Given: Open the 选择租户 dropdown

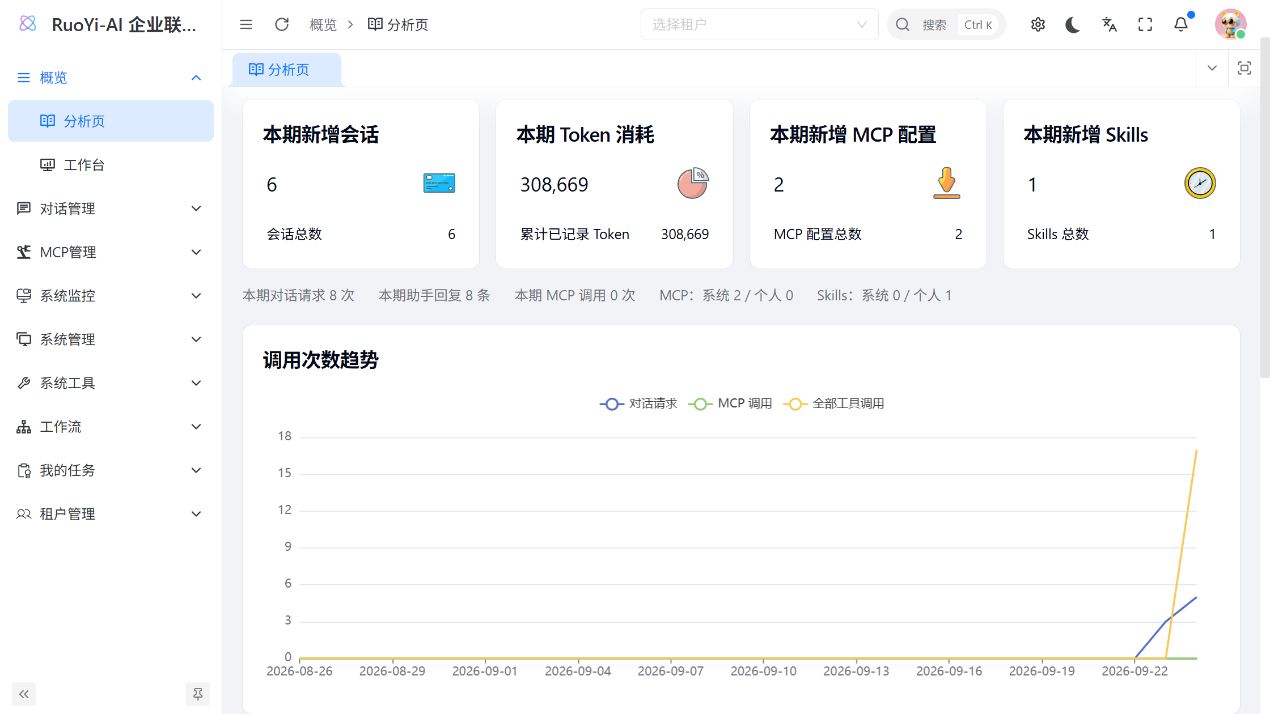Looking at the screenshot, I should (759, 24).
